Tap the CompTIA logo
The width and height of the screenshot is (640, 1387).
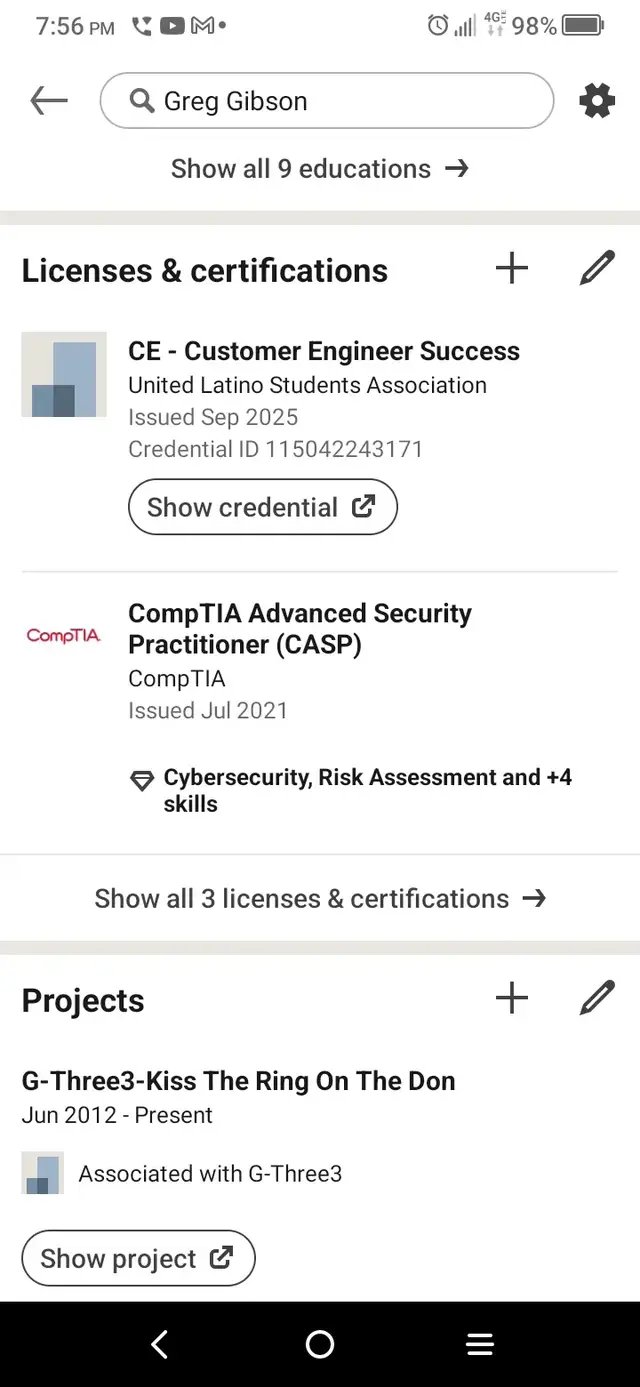coord(64,635)
